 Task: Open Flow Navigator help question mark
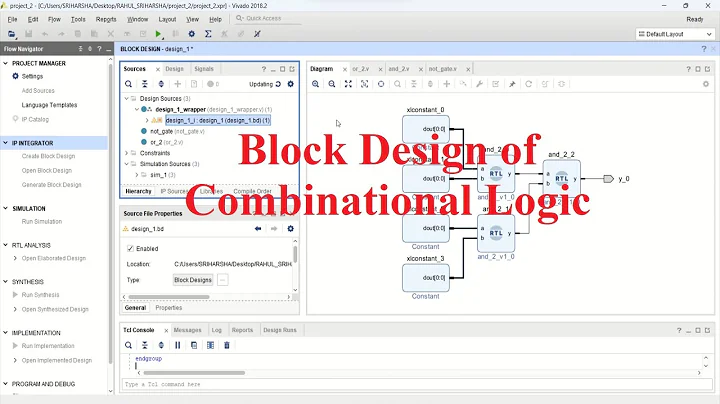click(x=99, y=49)
